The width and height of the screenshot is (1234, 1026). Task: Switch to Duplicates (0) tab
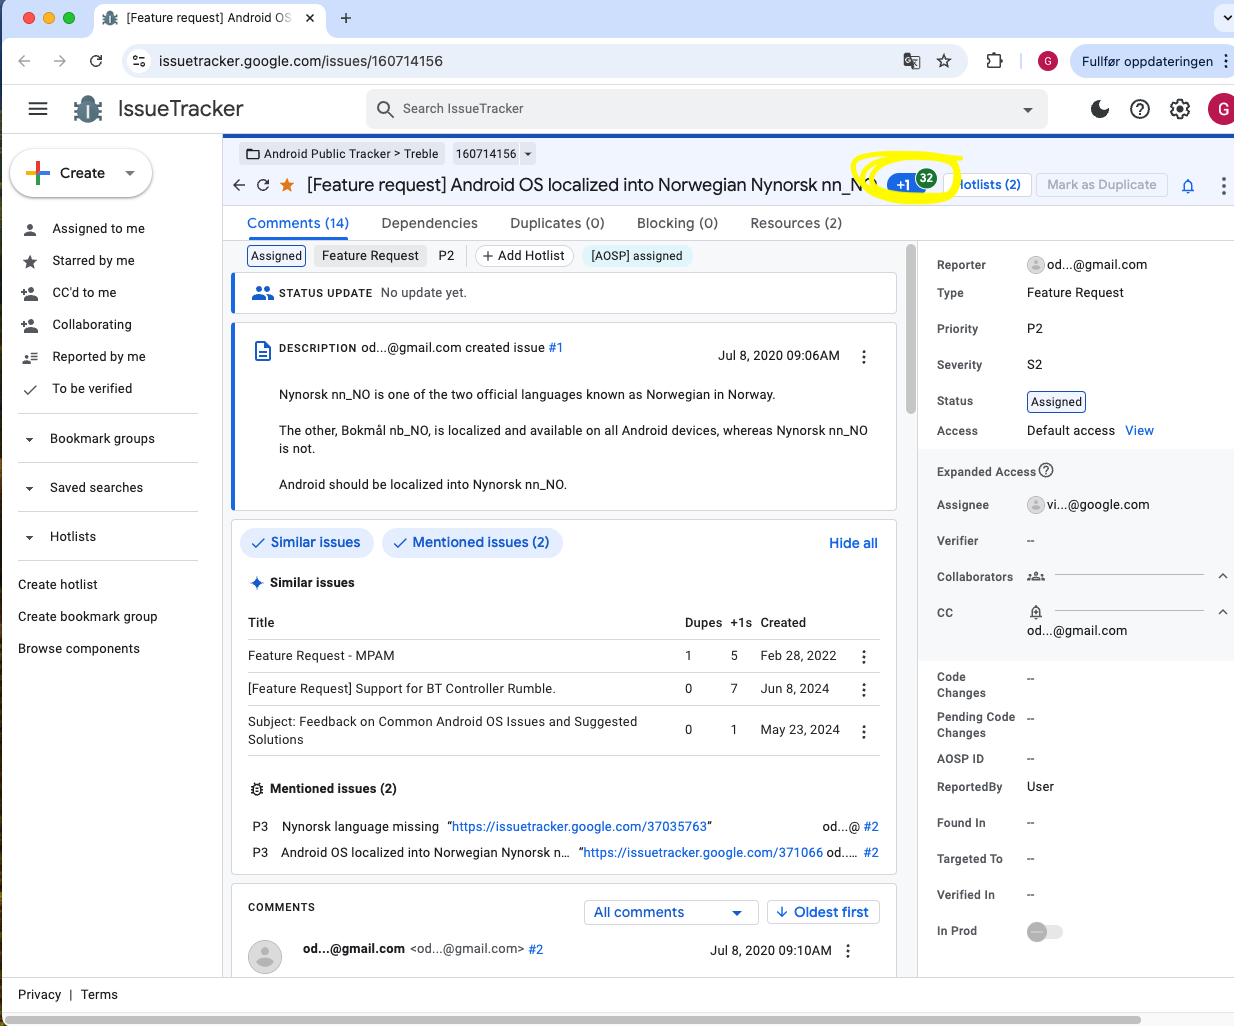pos(558,224)
